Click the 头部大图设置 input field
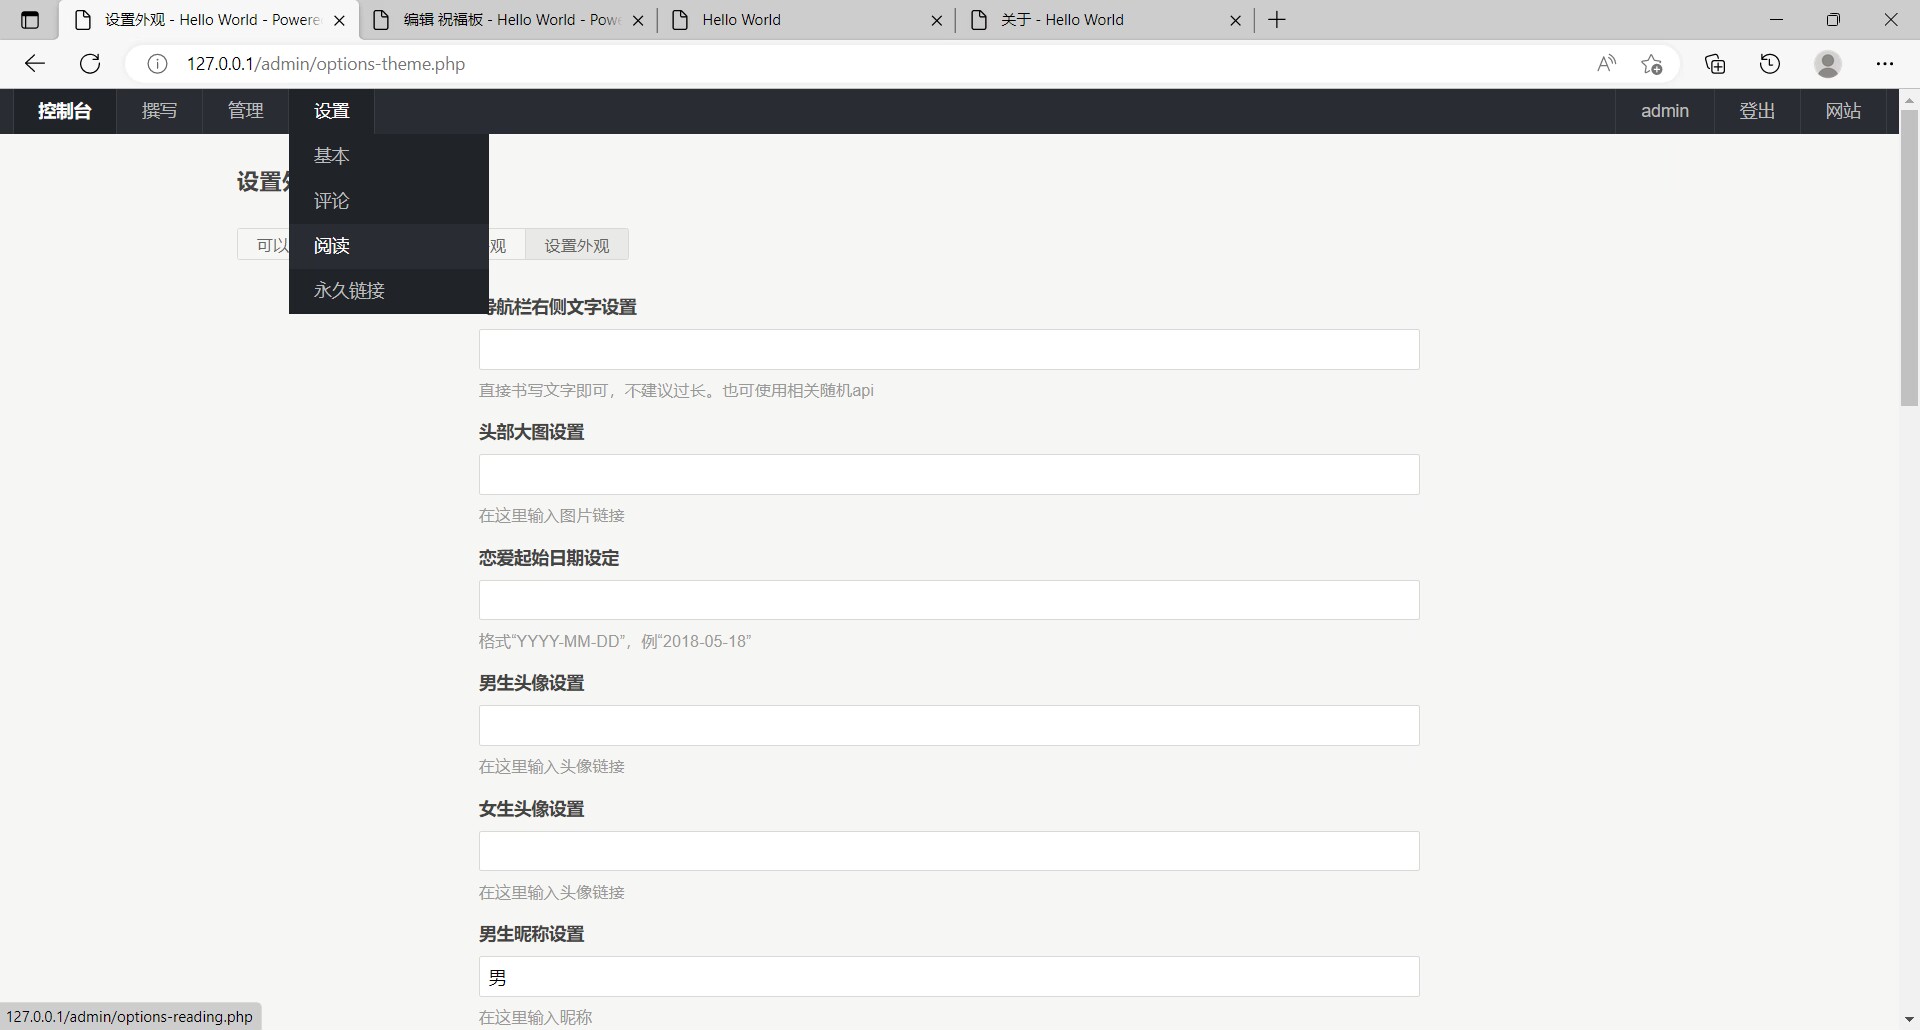This screenshot has height=1030, width=1920. [x=949, y=475]
